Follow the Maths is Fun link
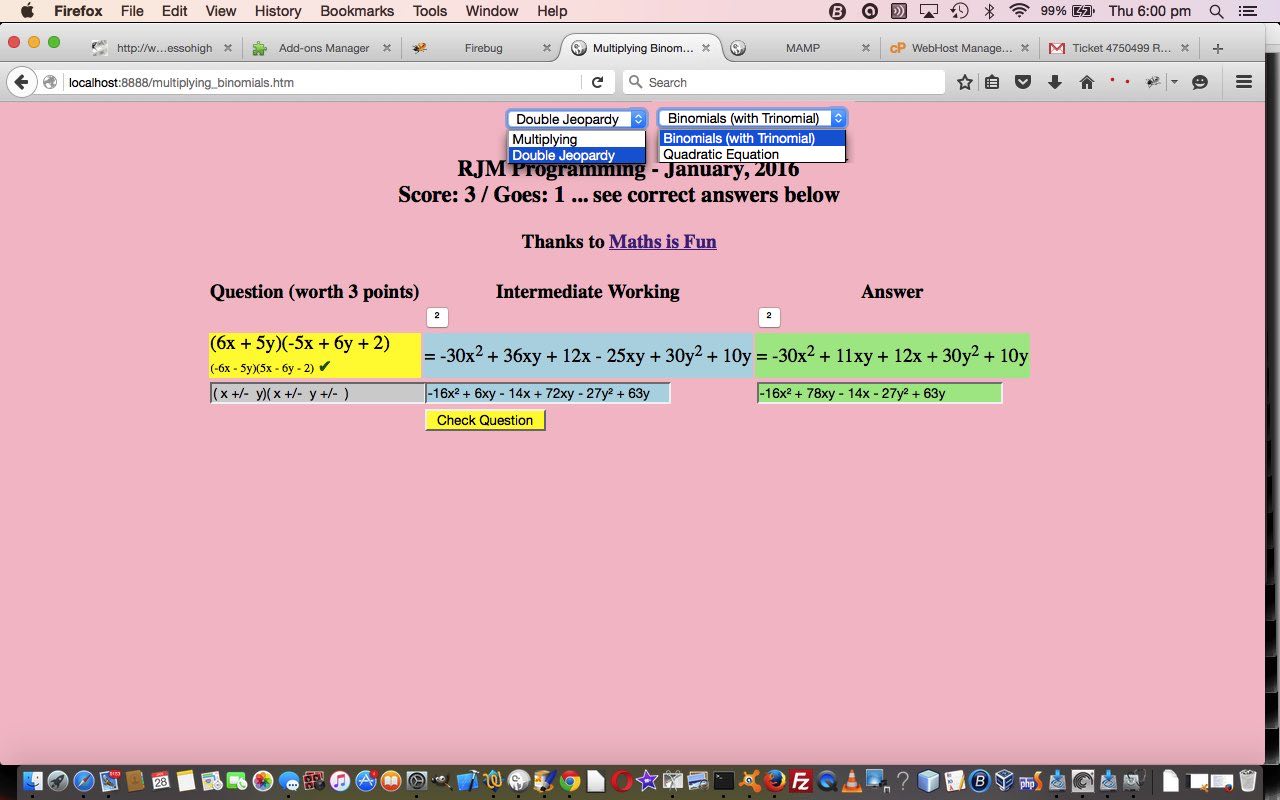Image resolution: width=1280 pixels, height=800 pixels. coord(662,241)
